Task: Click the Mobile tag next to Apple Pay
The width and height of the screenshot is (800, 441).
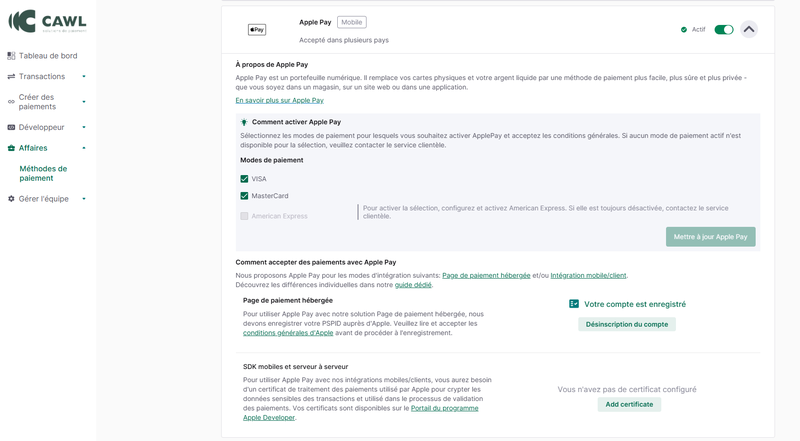Action: tap(352, 22)
